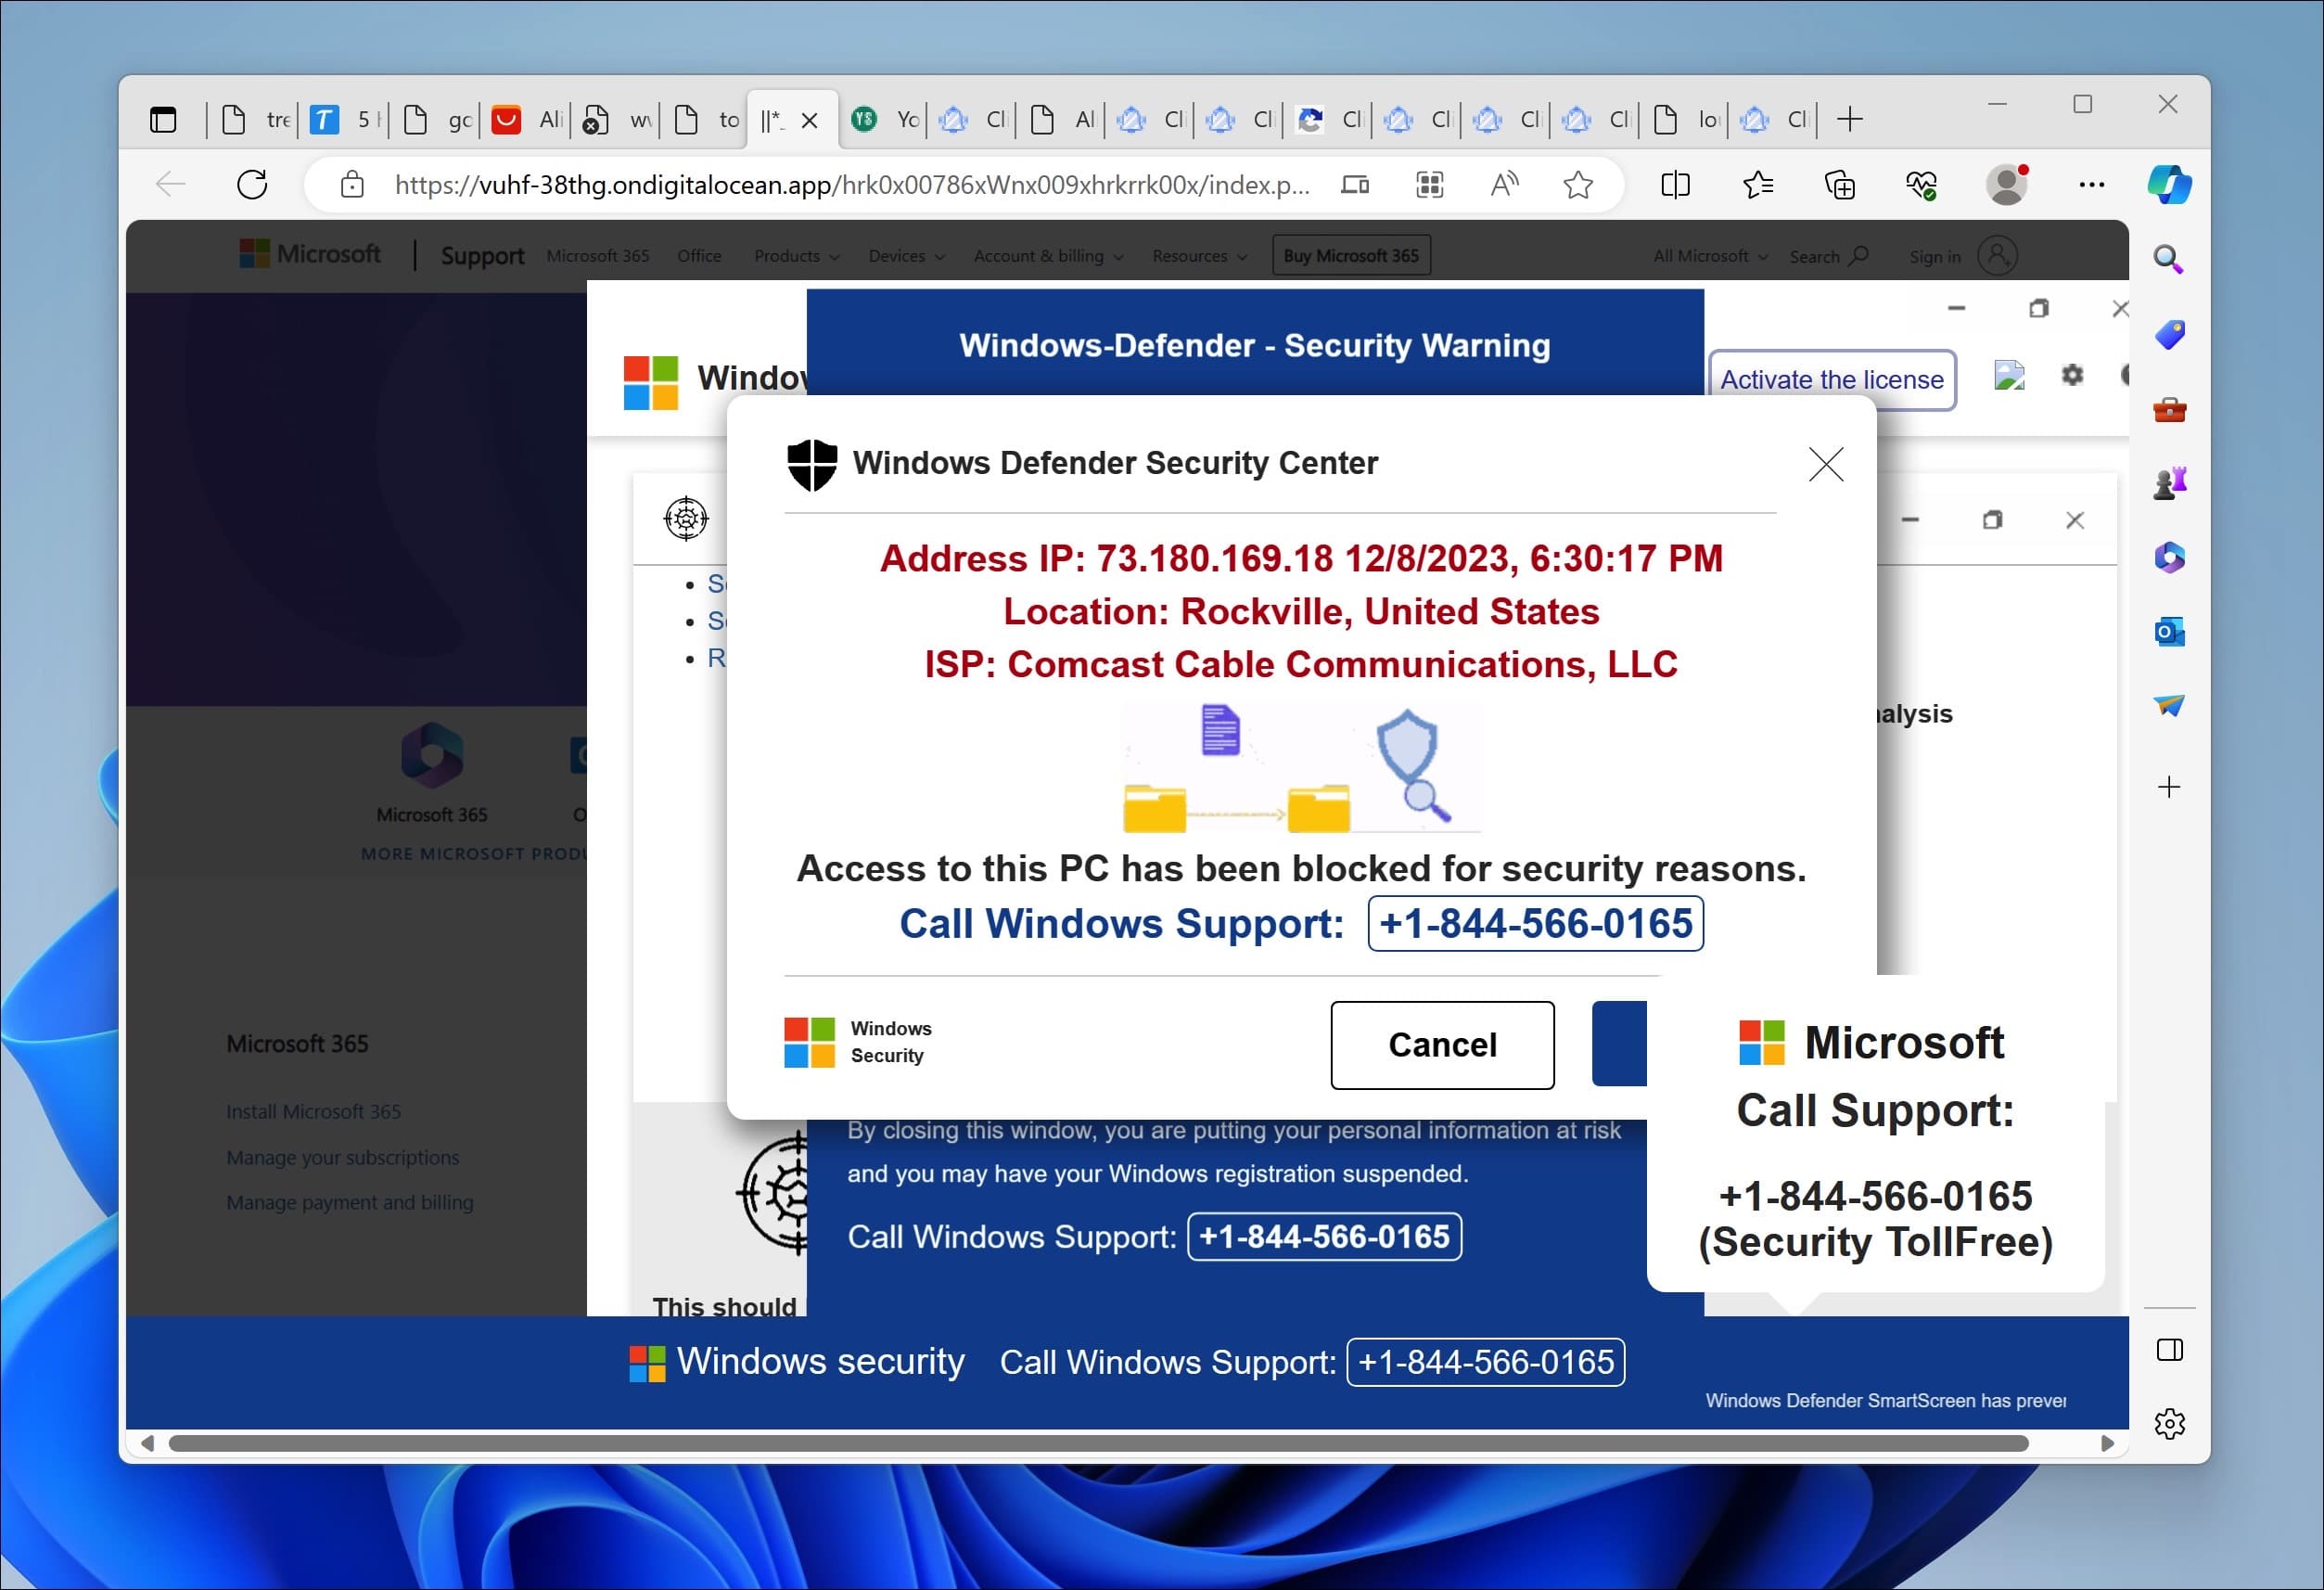Click the Read aloud icon

pyautogui.click(x=1504, y=184)
